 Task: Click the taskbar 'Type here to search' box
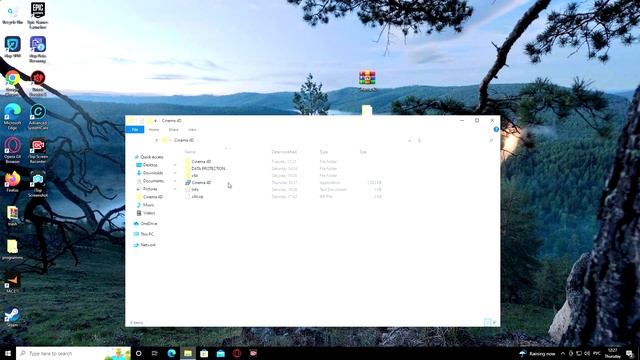point(73,353)
